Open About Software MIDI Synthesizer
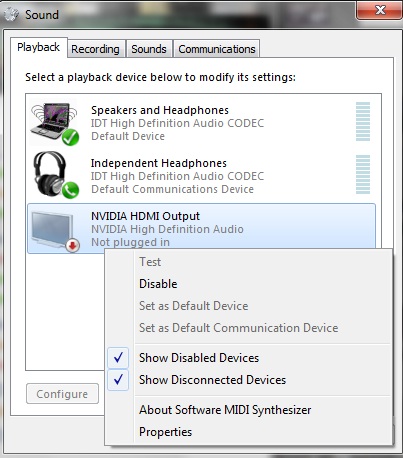 248,410
